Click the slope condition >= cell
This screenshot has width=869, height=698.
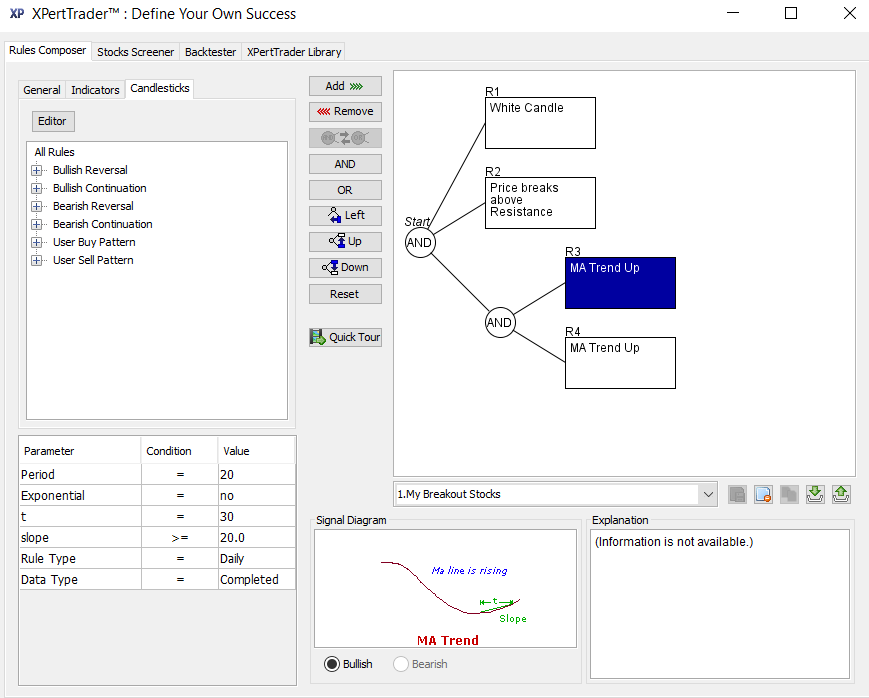180,538
